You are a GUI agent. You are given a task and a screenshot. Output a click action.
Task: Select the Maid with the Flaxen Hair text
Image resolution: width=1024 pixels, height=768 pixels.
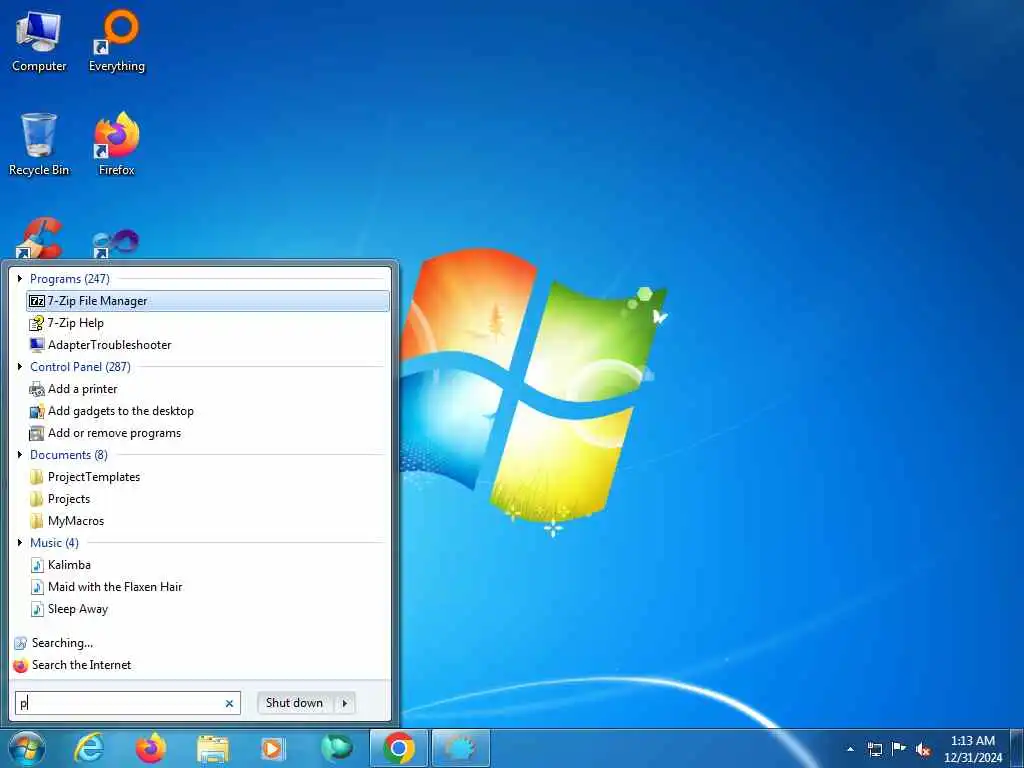[x=115, y=587]
